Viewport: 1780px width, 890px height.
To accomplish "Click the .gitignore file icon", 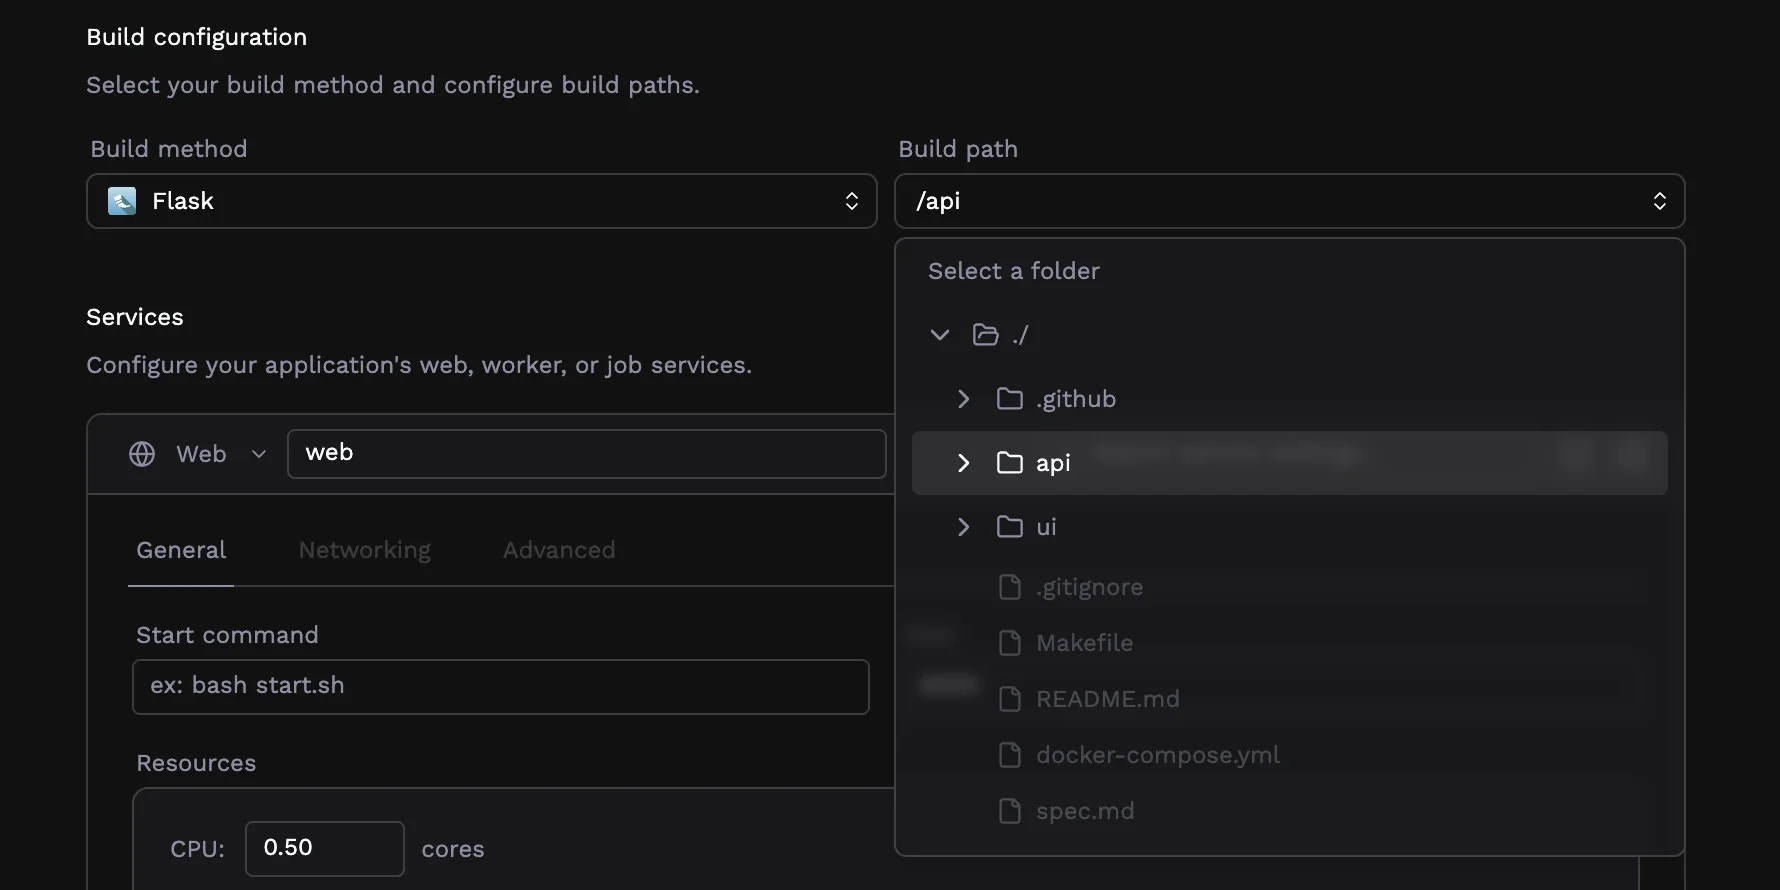I will tap(1010, 587).
